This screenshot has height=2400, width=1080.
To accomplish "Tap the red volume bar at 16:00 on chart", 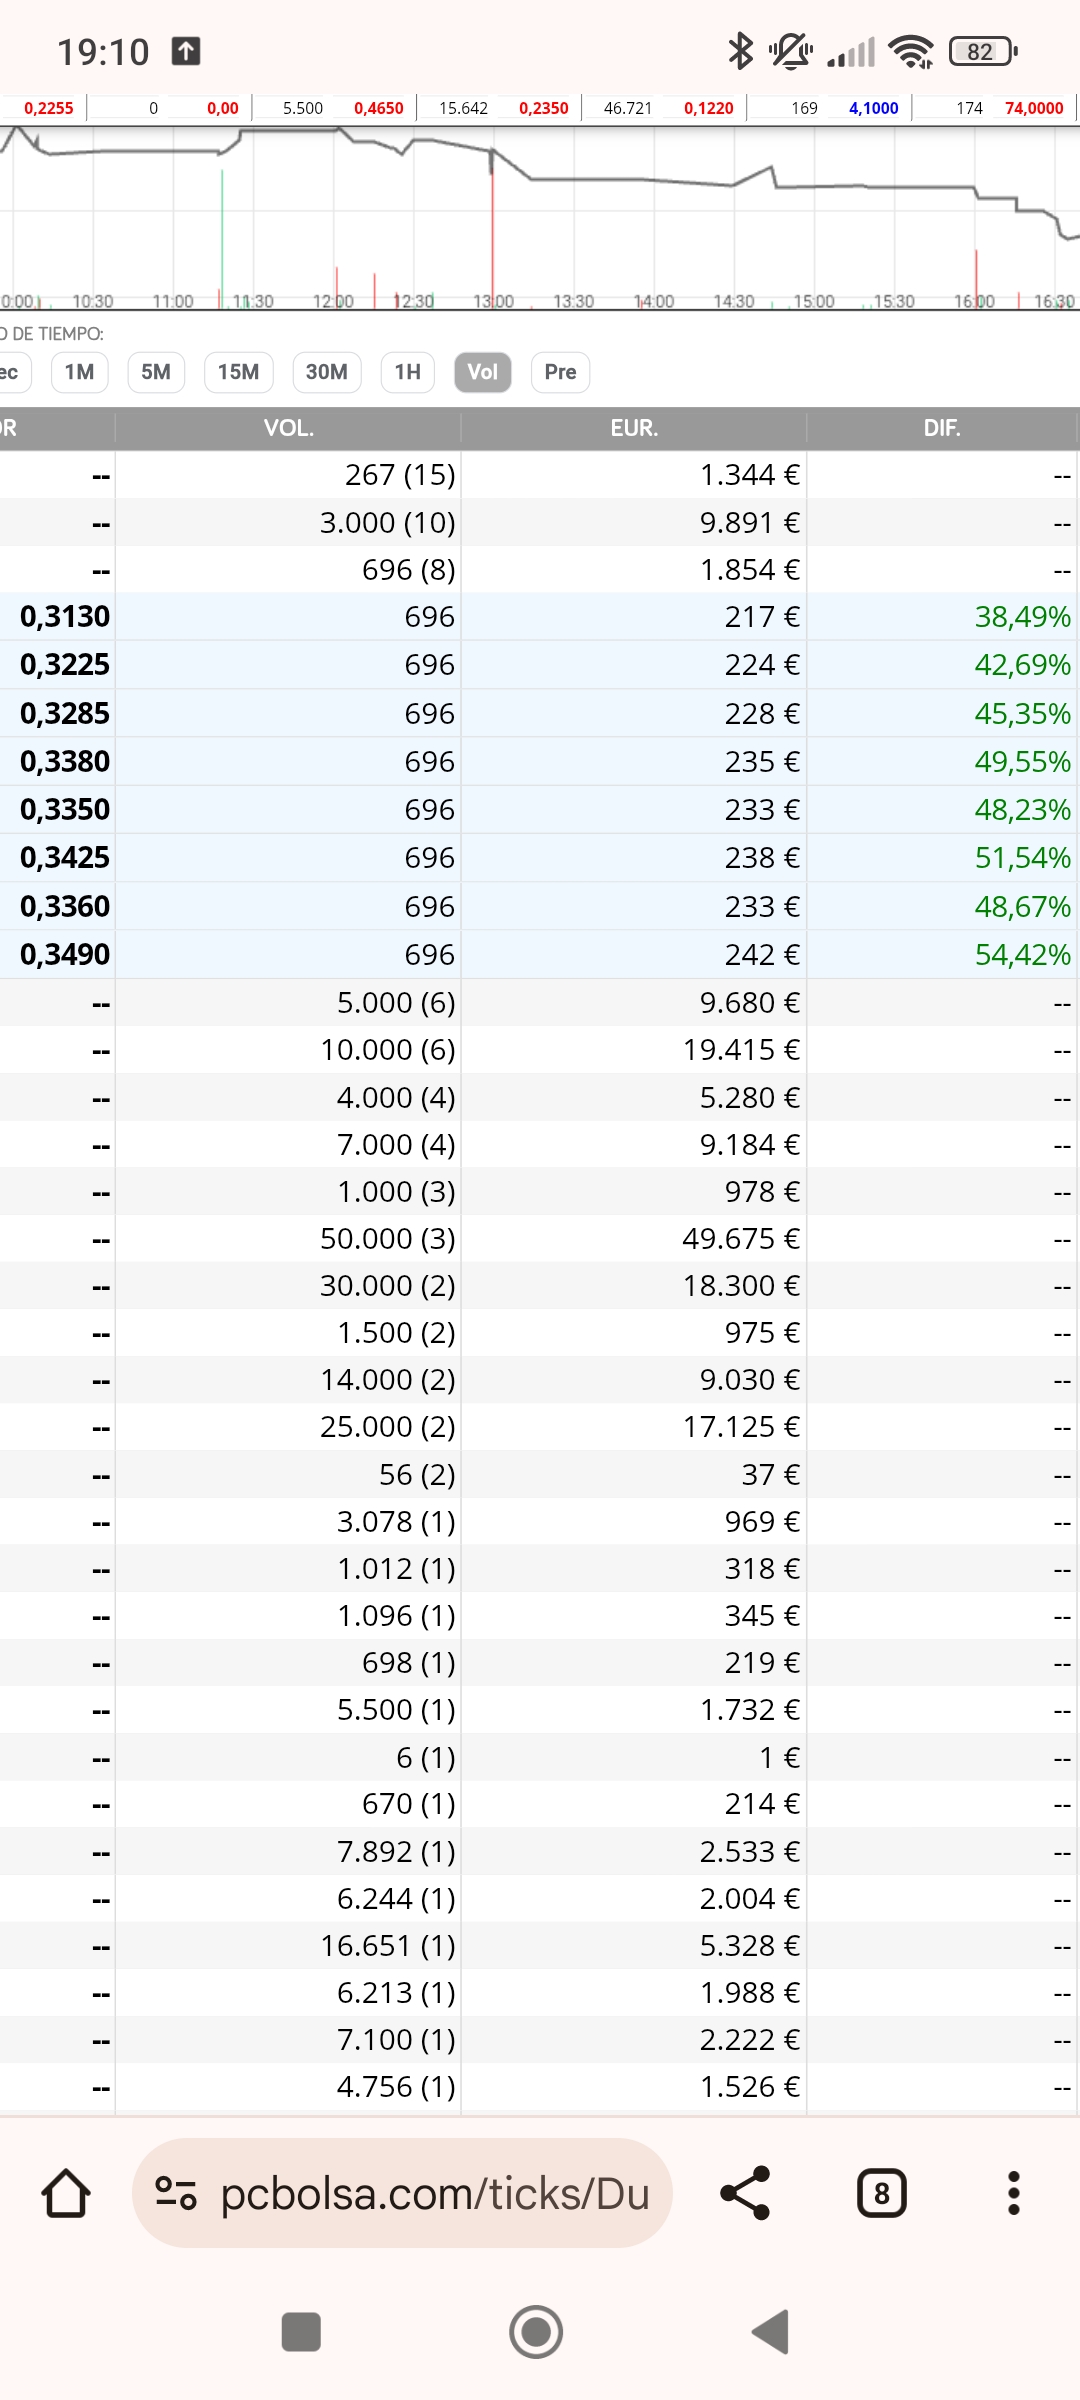I will 976,279.
